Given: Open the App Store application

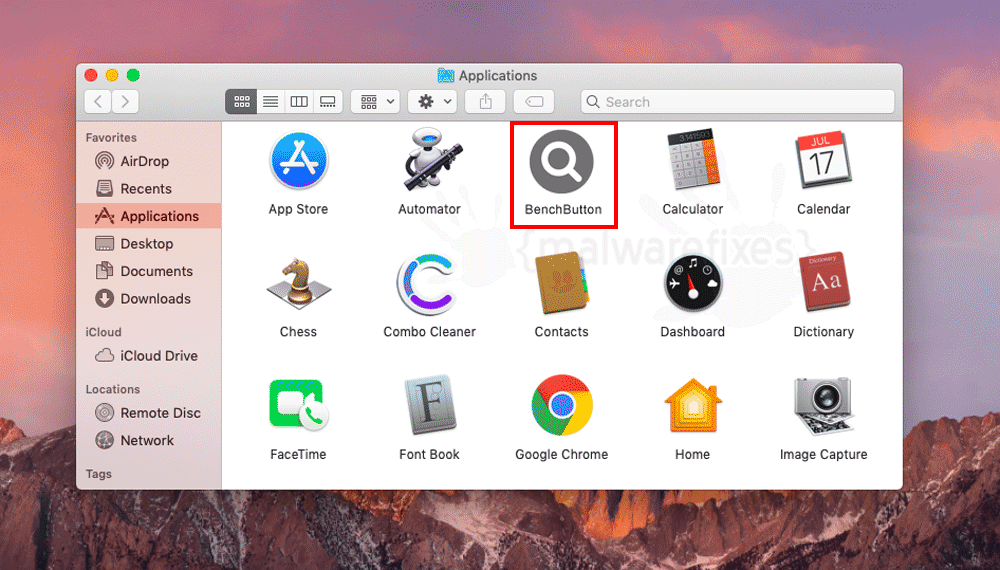Looking at the screenshot, I should point(298,161).
